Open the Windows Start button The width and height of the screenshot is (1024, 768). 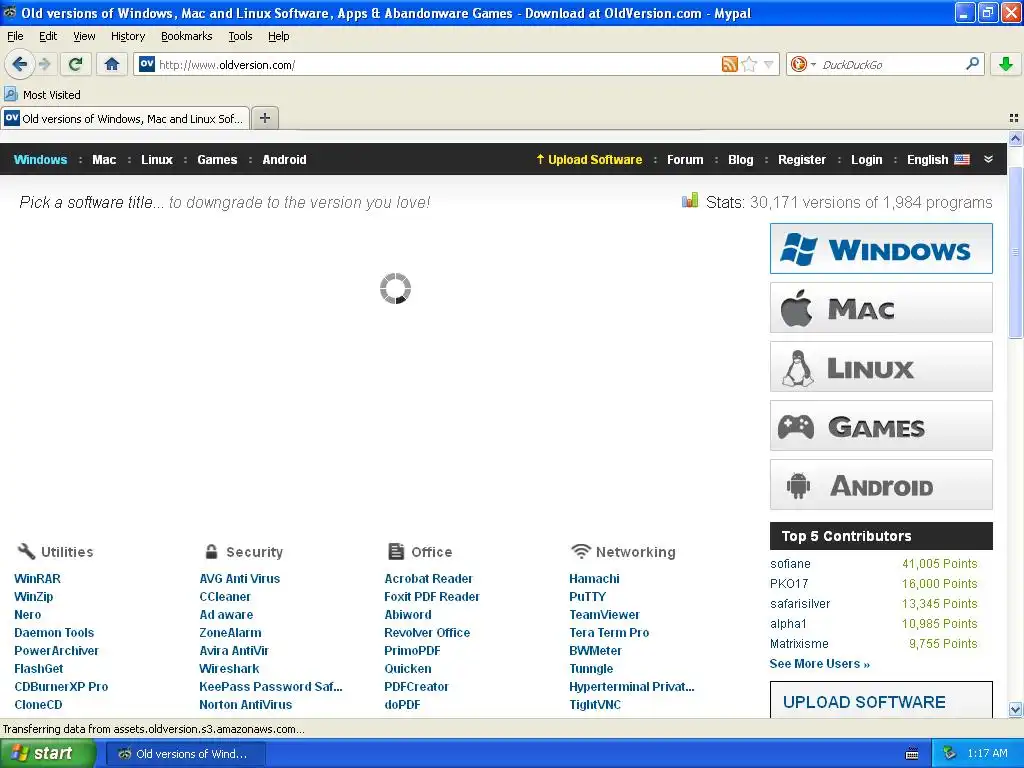tap(48, 754)
